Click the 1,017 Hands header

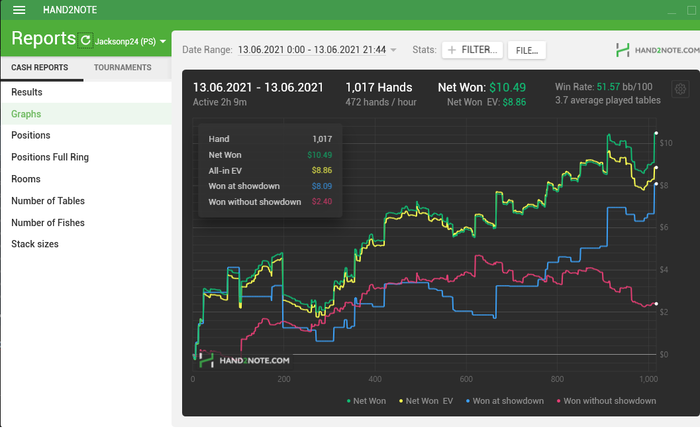click(379, 87)
